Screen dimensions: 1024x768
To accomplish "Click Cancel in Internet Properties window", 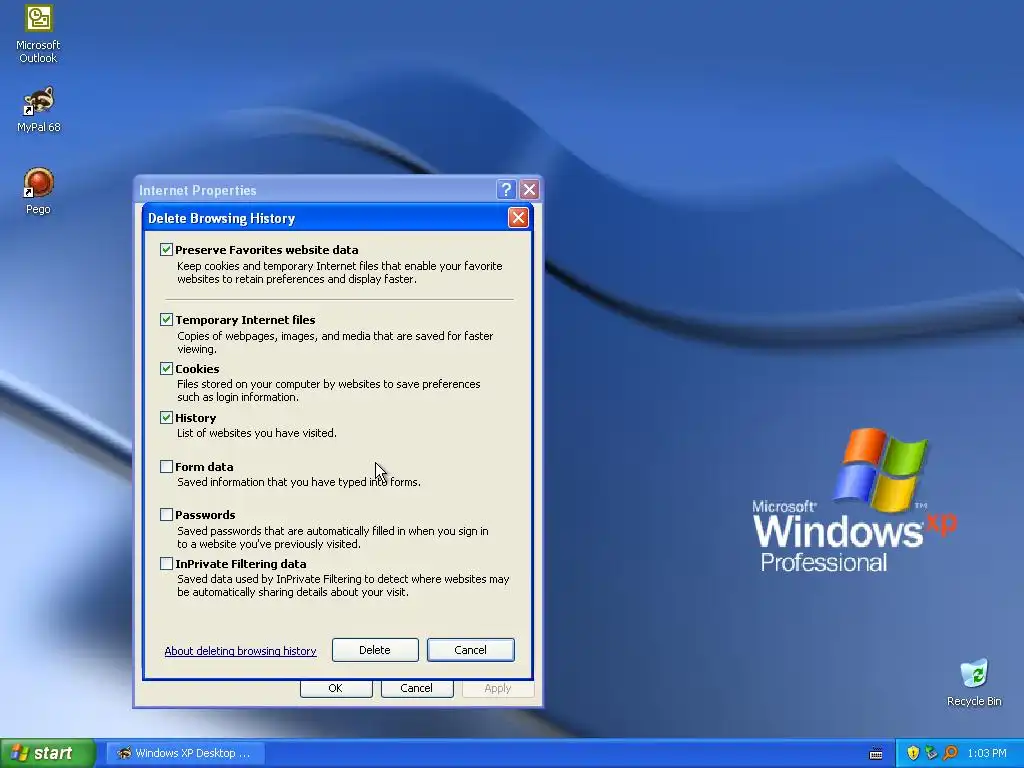I will point(417,688).
